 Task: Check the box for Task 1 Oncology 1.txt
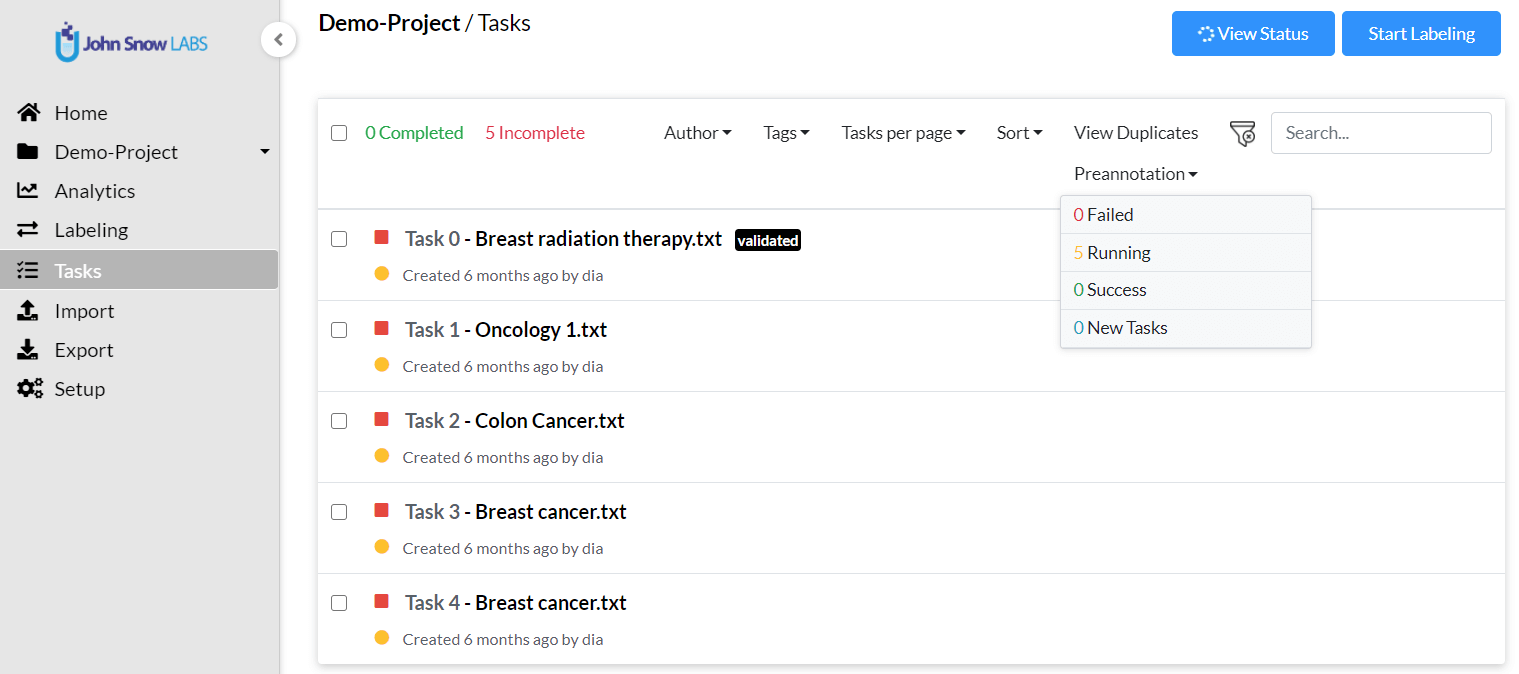pyautogui.click(x=339, y=330)
